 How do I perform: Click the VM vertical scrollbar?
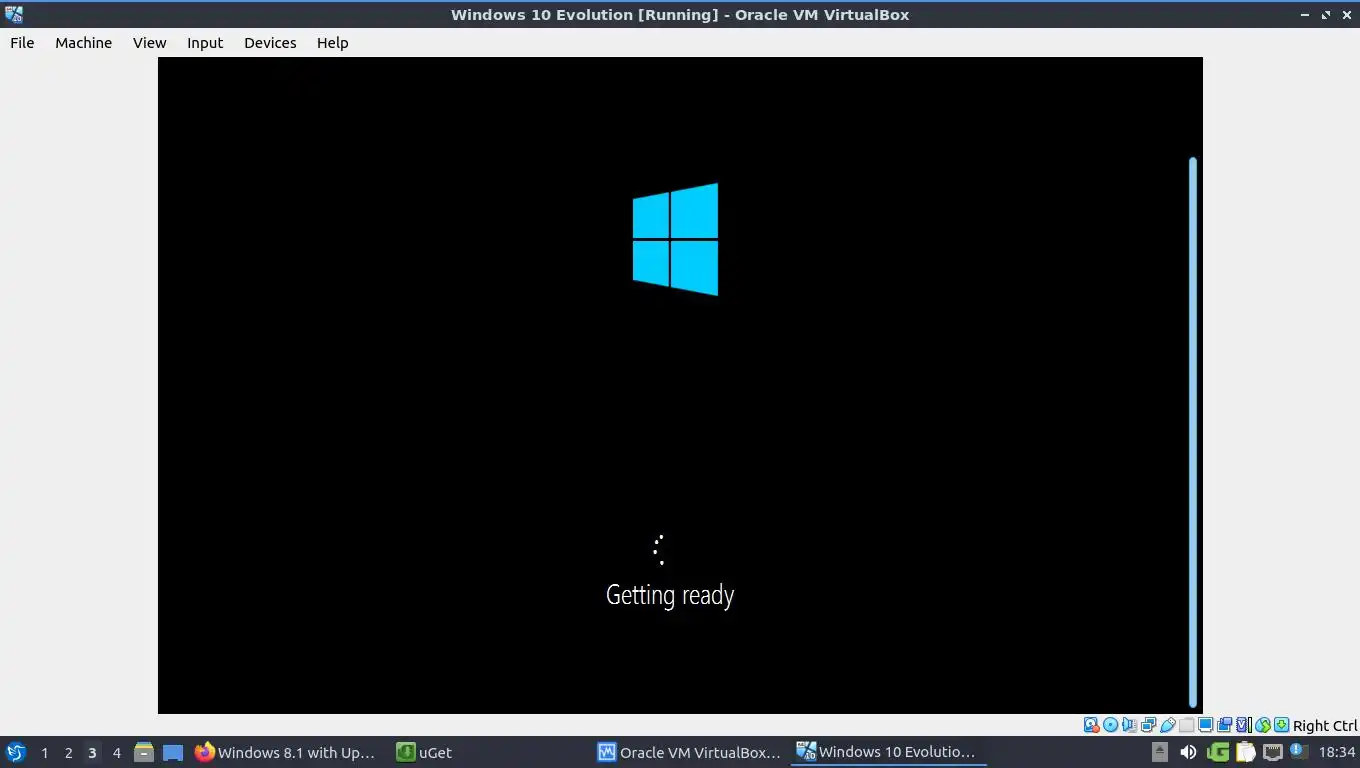(x=1192, y=432)
